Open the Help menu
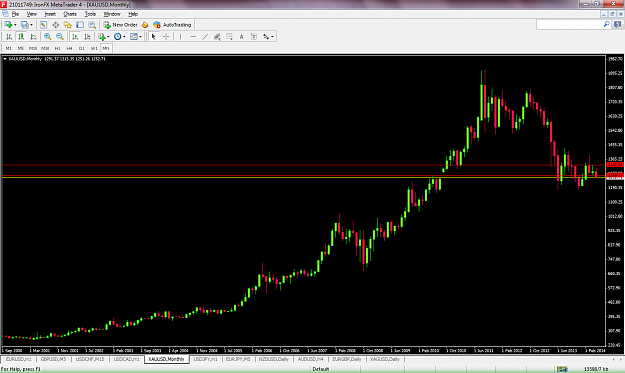625x373 pixels. pos(133,14)
